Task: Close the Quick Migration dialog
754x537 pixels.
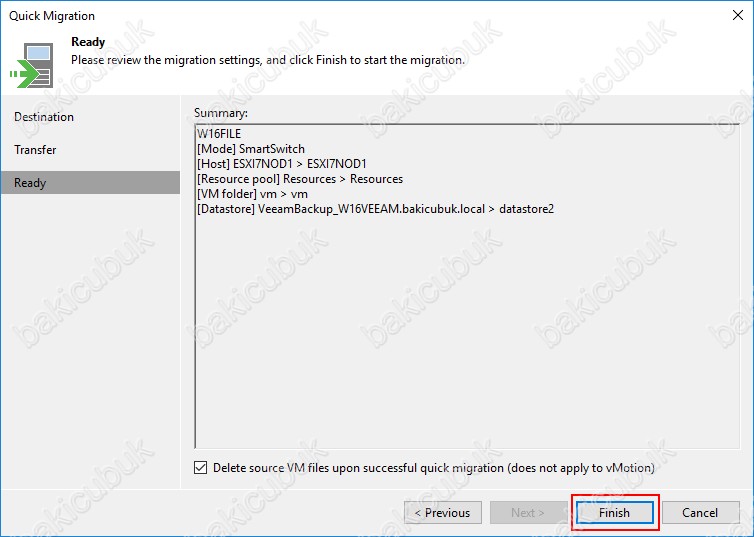Action: (738, 15)
